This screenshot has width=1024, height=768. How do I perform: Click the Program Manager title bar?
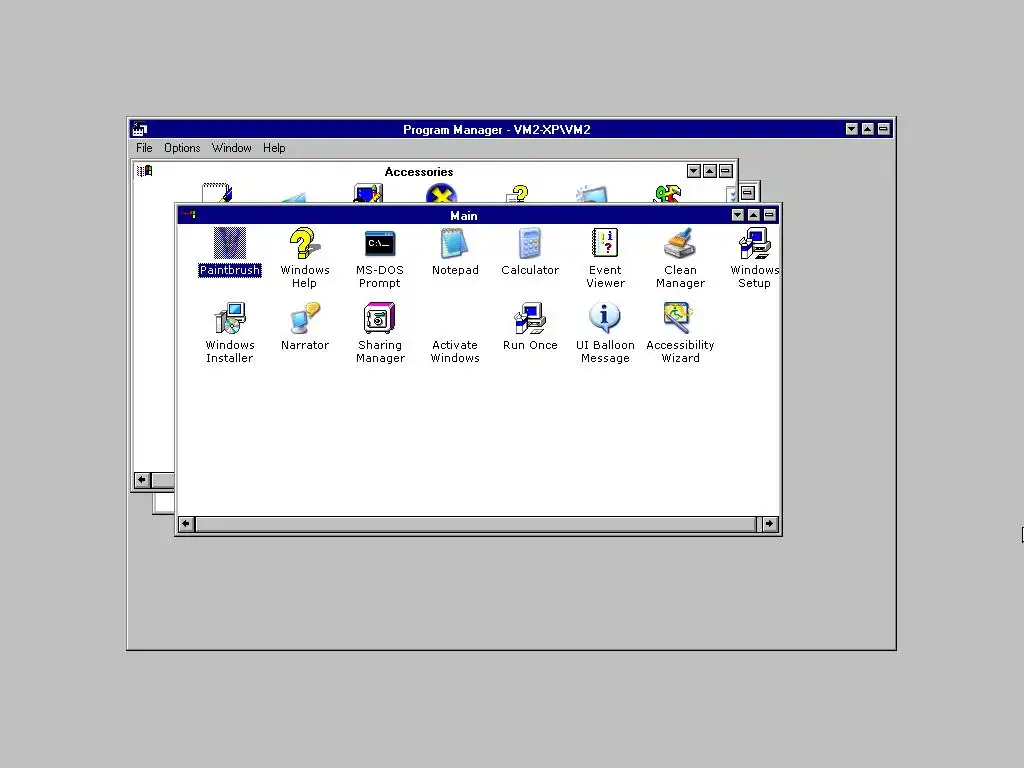(496, 129)
